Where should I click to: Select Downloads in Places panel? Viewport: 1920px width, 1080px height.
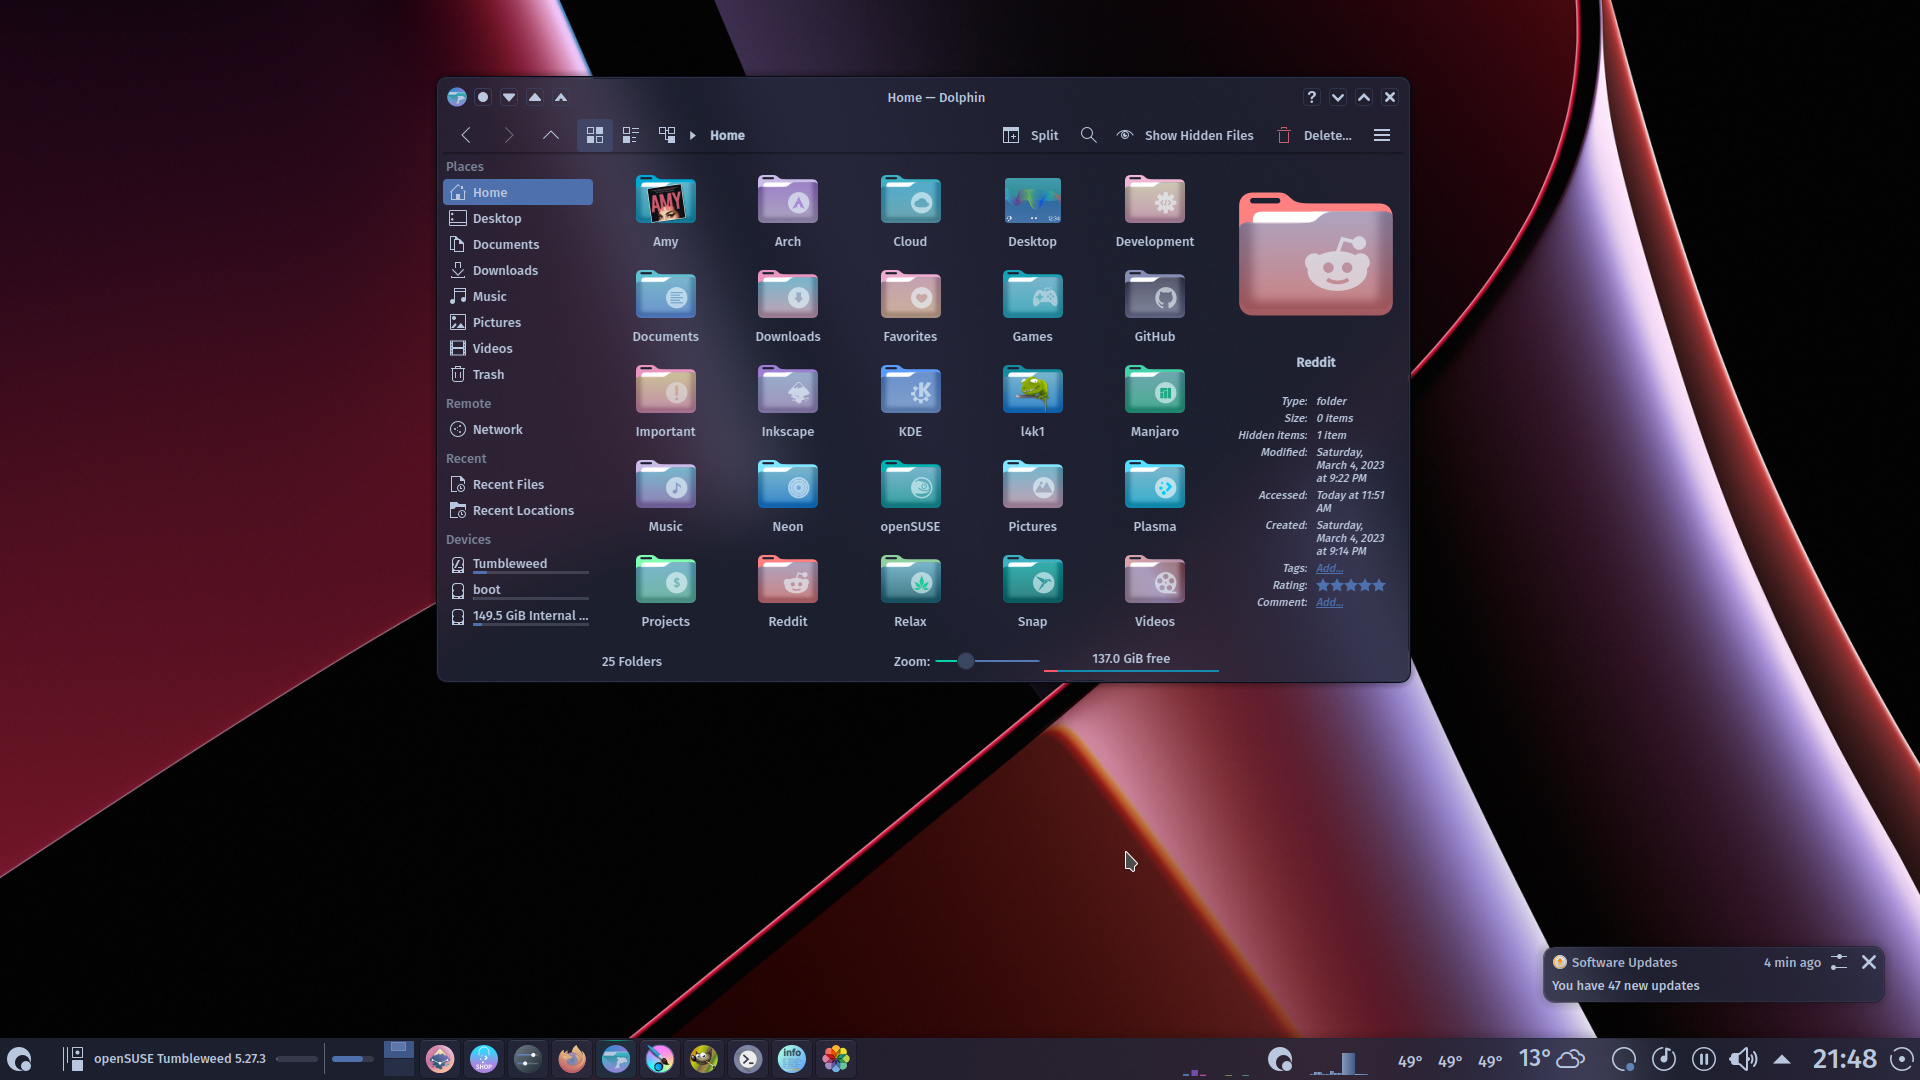pyautogui.click(x=518, y=270)
